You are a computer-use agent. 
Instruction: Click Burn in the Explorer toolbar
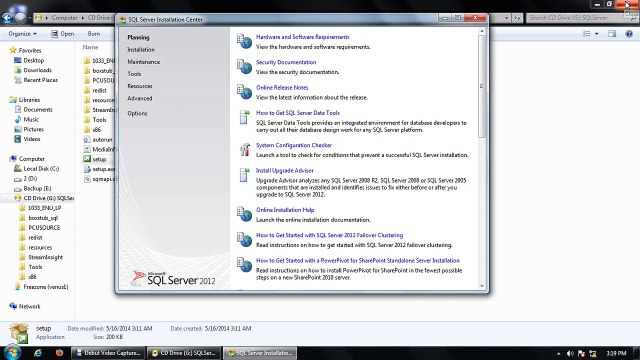coord(93,33)
